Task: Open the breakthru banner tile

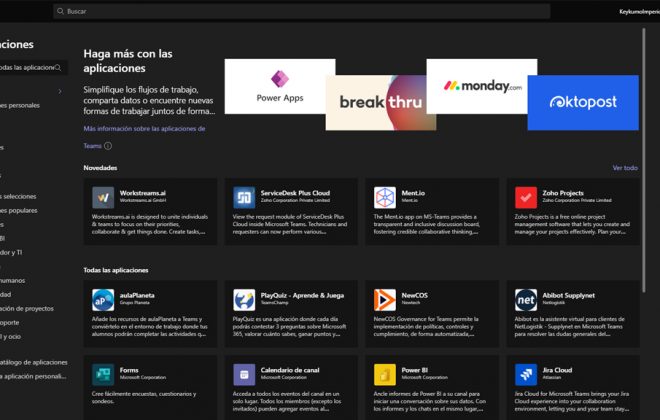Action: (381, 103)
